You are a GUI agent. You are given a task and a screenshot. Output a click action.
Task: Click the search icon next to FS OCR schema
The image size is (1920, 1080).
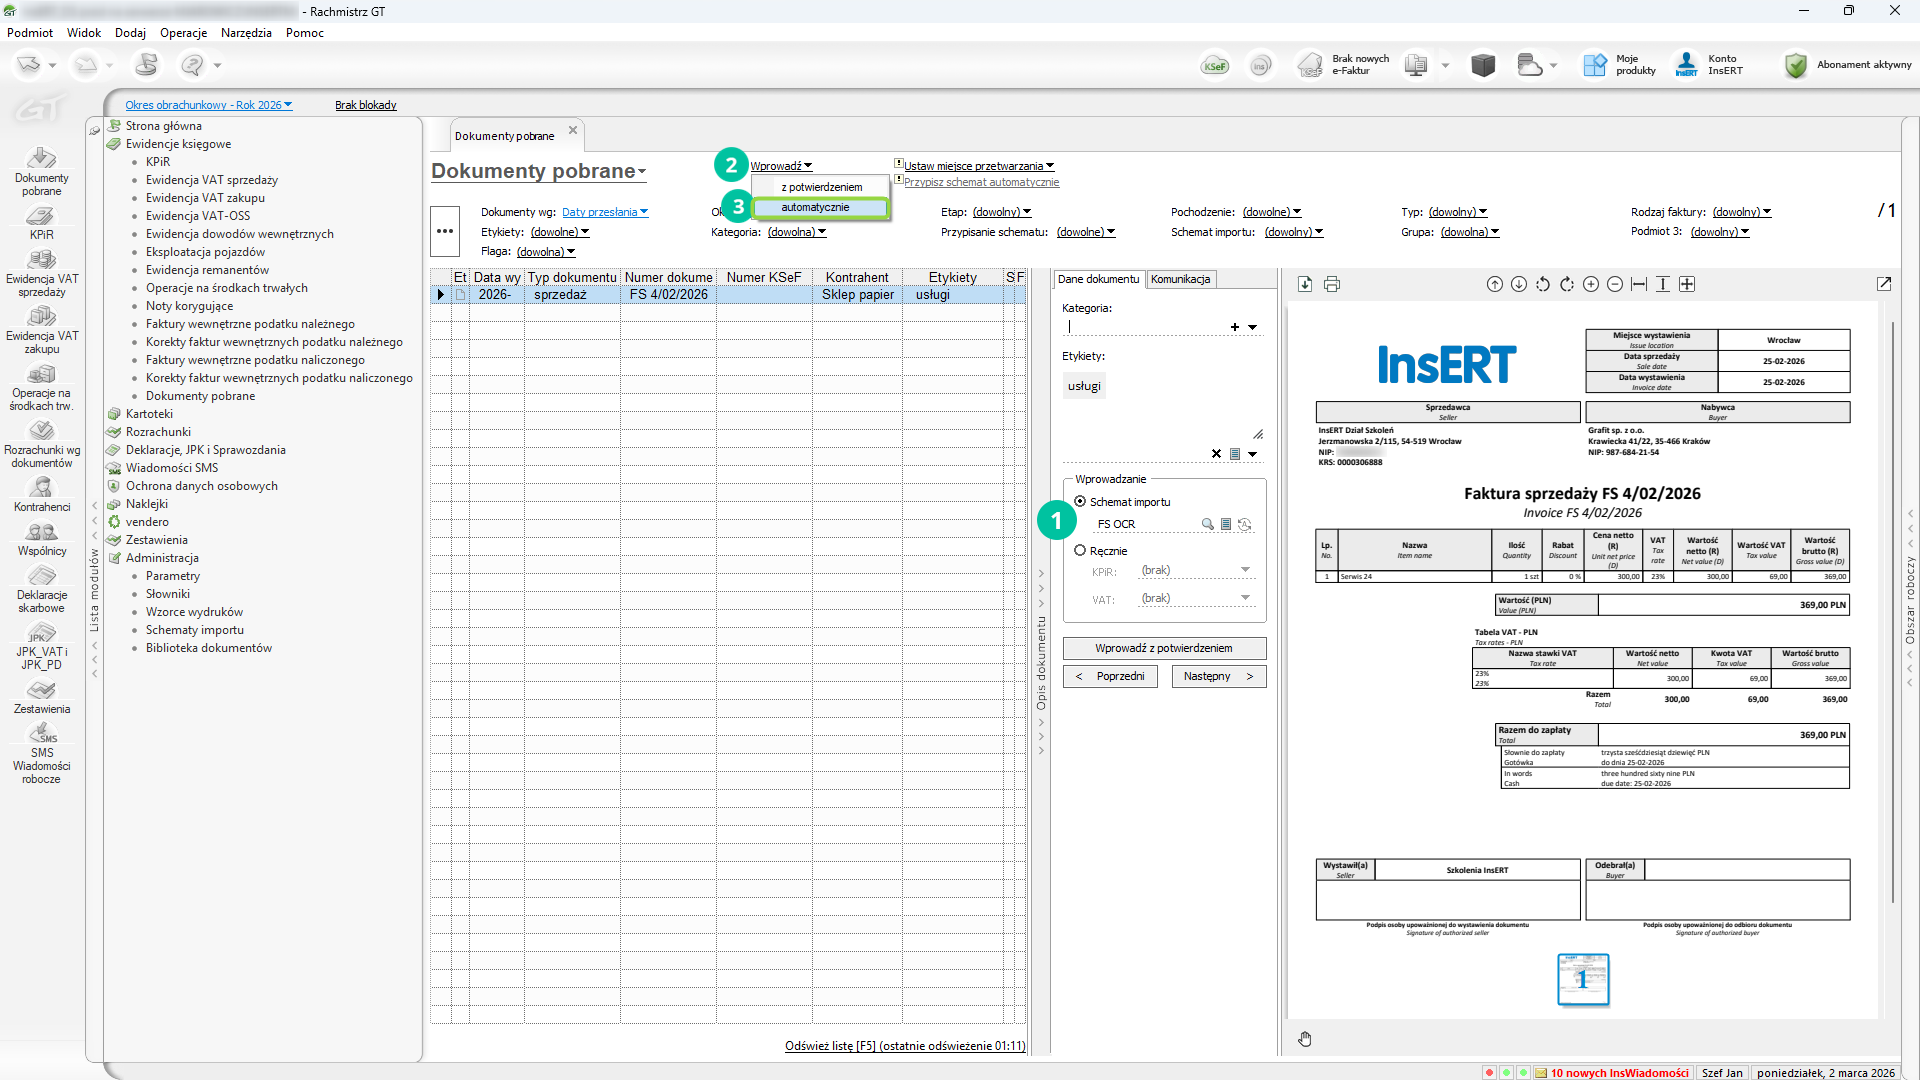[x=1207, y=524]
